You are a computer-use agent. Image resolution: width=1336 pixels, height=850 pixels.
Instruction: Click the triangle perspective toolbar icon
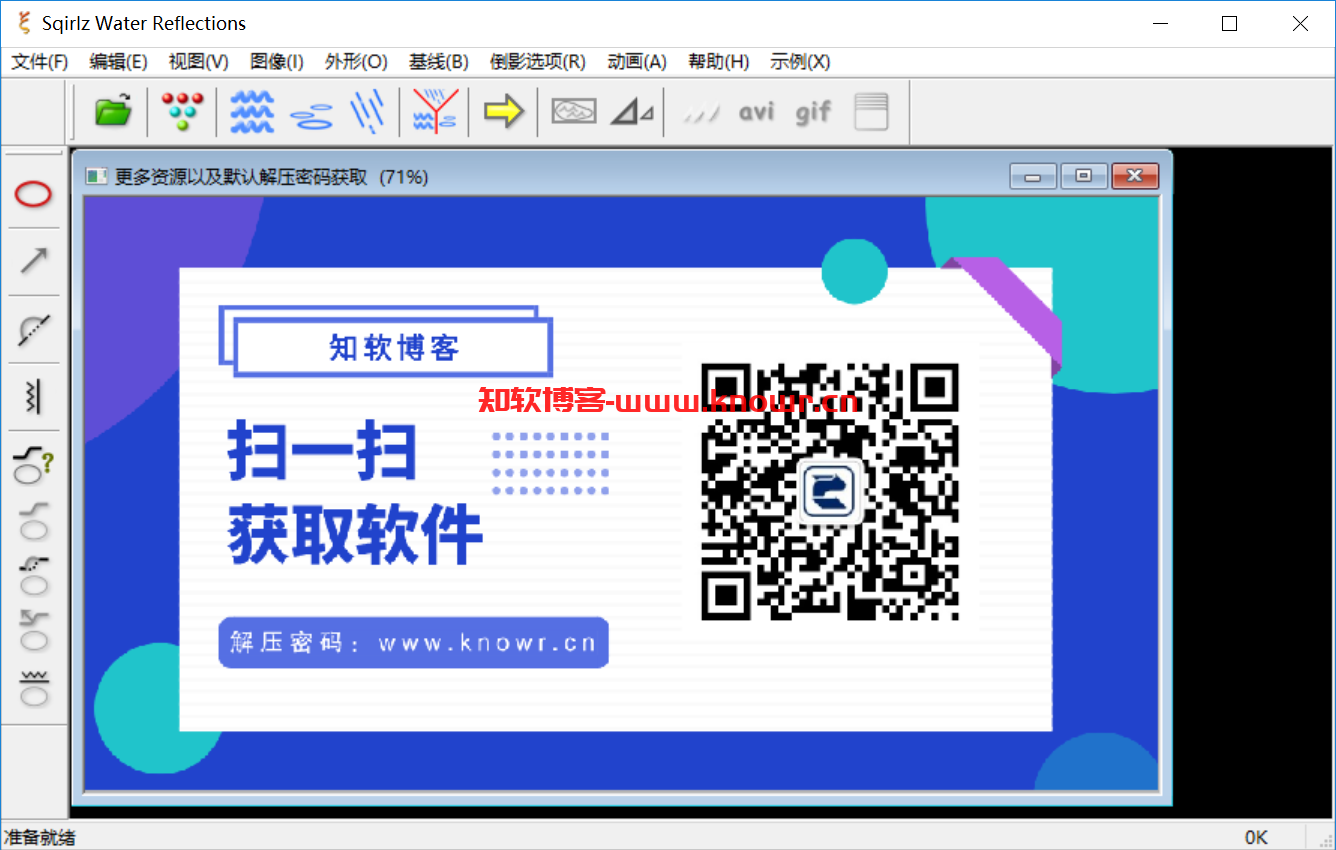632,111
